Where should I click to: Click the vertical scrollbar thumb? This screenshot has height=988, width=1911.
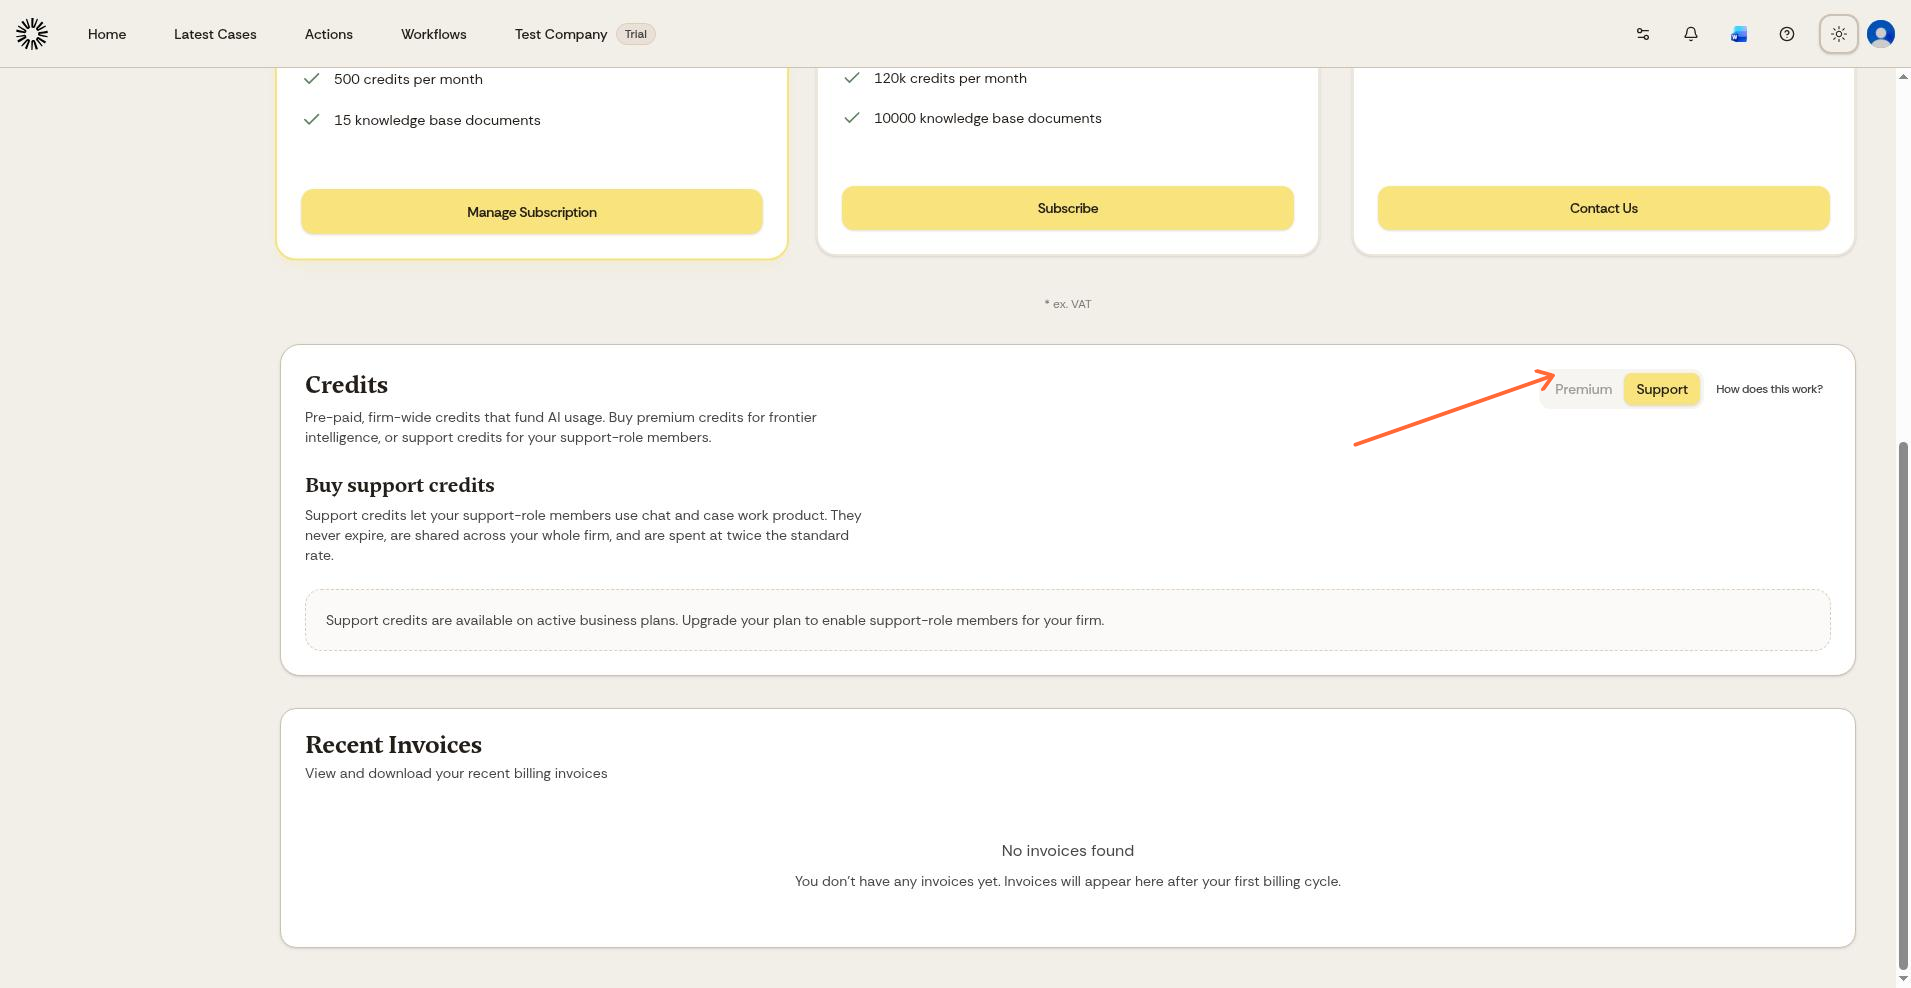1903,705
